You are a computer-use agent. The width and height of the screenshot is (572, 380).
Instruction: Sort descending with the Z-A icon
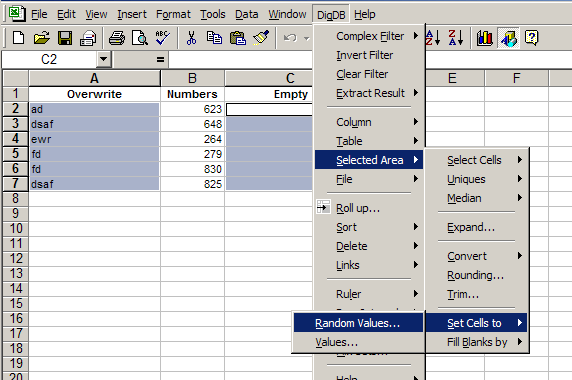(x=456, y=38)
